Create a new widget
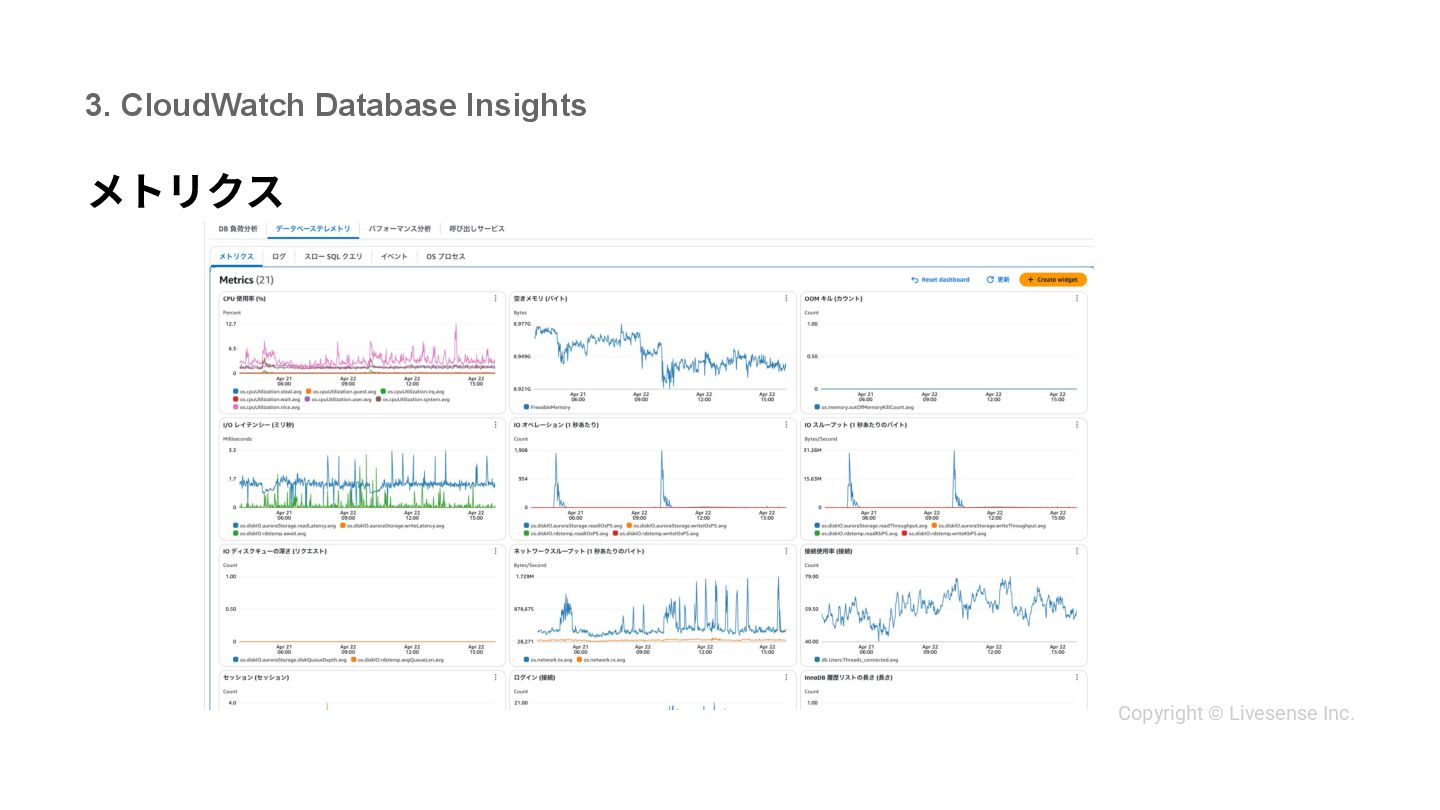The height and width of the screenshot is (810, 1440). 1053,280
